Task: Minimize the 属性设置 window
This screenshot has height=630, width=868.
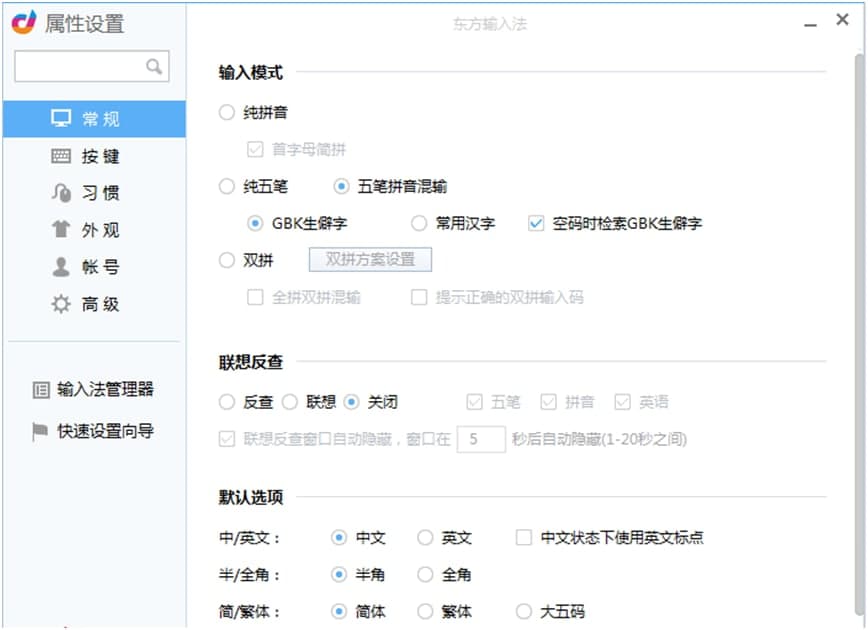Action: 808,21
